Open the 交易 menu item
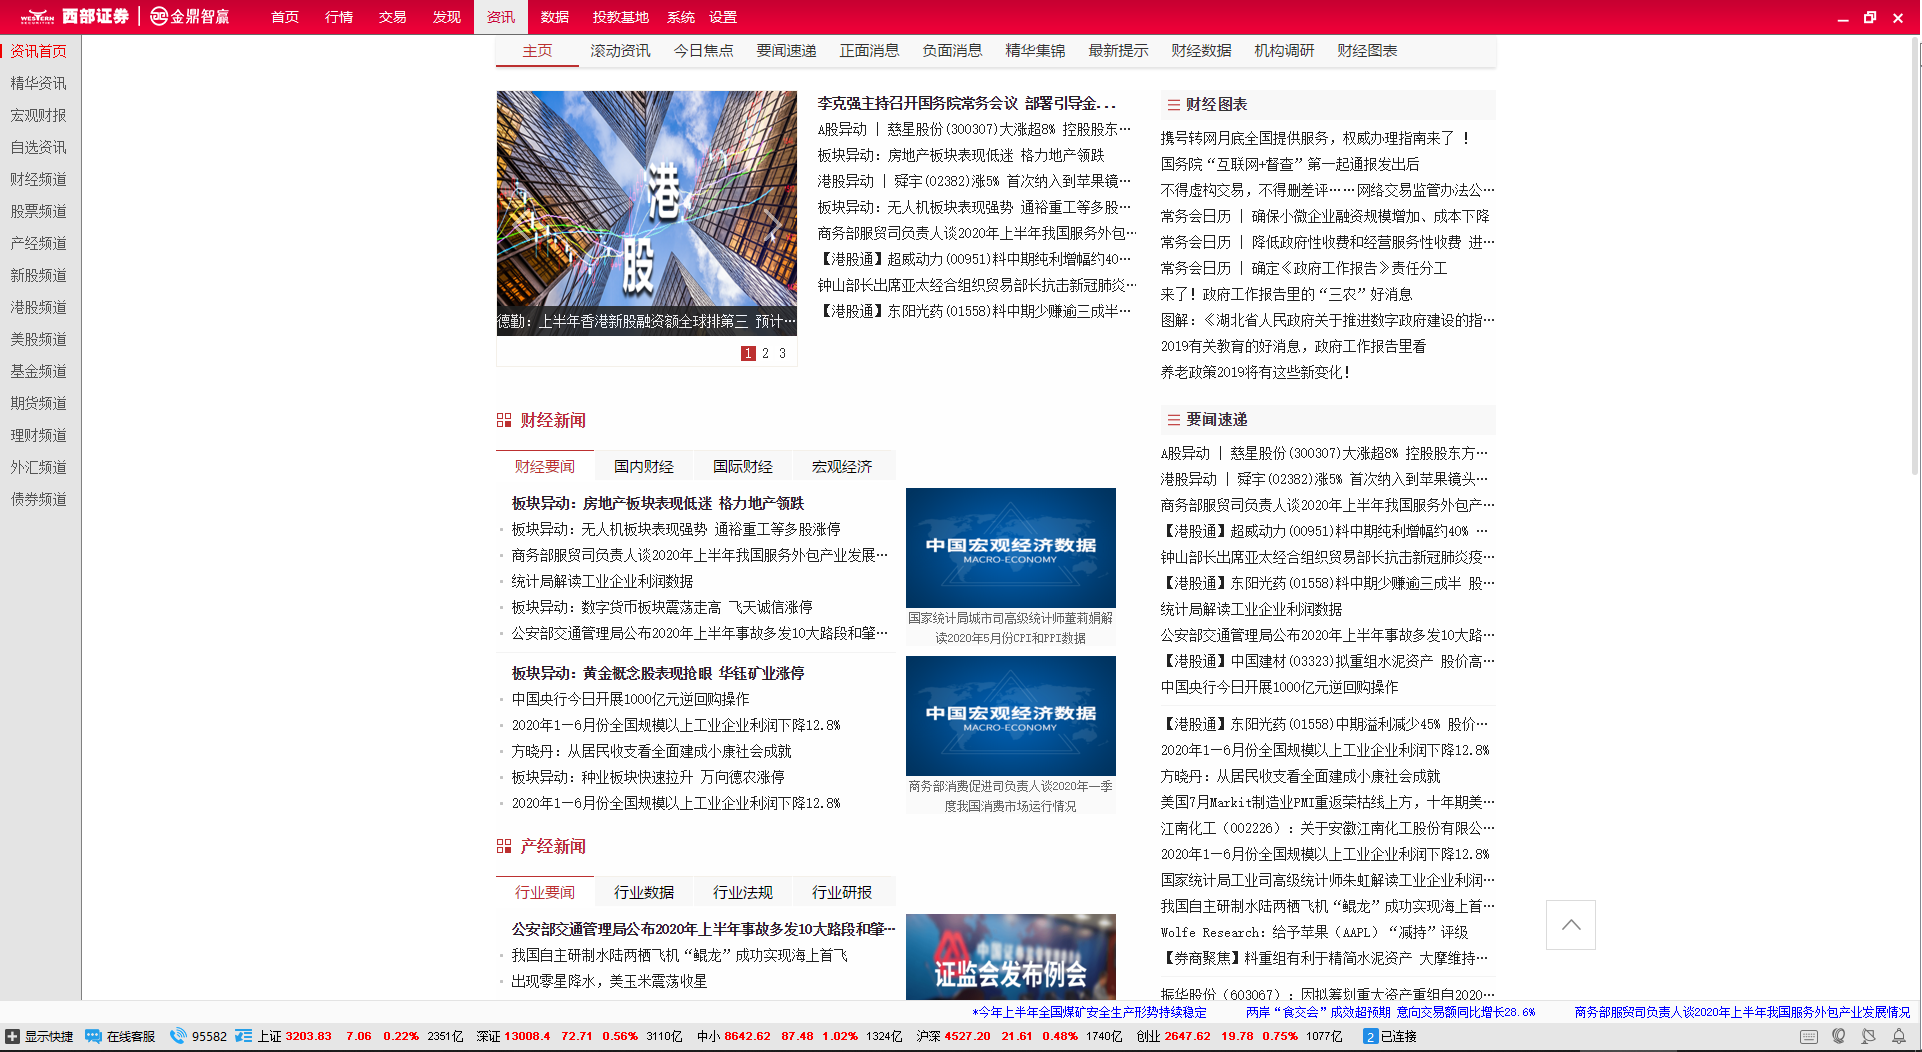1922x1052 pixels. (x=392, y=17)
